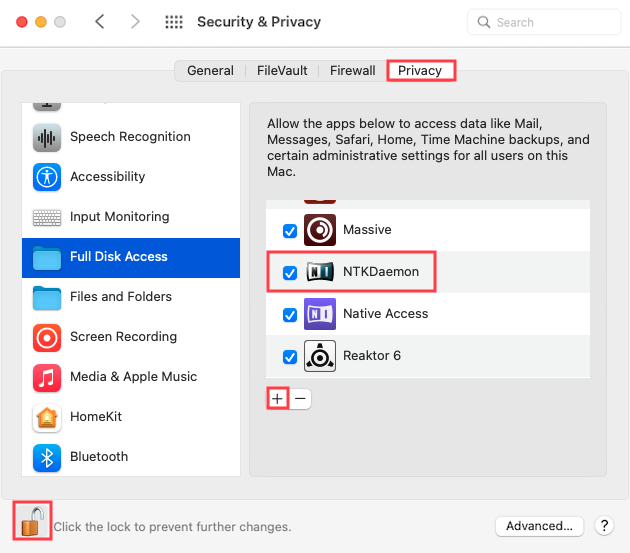The width and height of the screenshot is (630, 553).
Task: Click the Advanced… button
Action: (539, 526)
